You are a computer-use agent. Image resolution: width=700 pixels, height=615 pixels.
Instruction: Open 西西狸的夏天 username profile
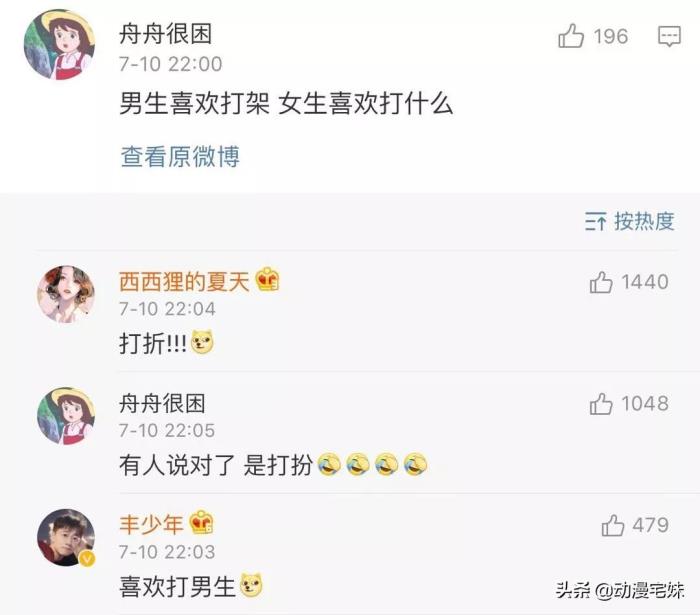(x=184, y=282)
